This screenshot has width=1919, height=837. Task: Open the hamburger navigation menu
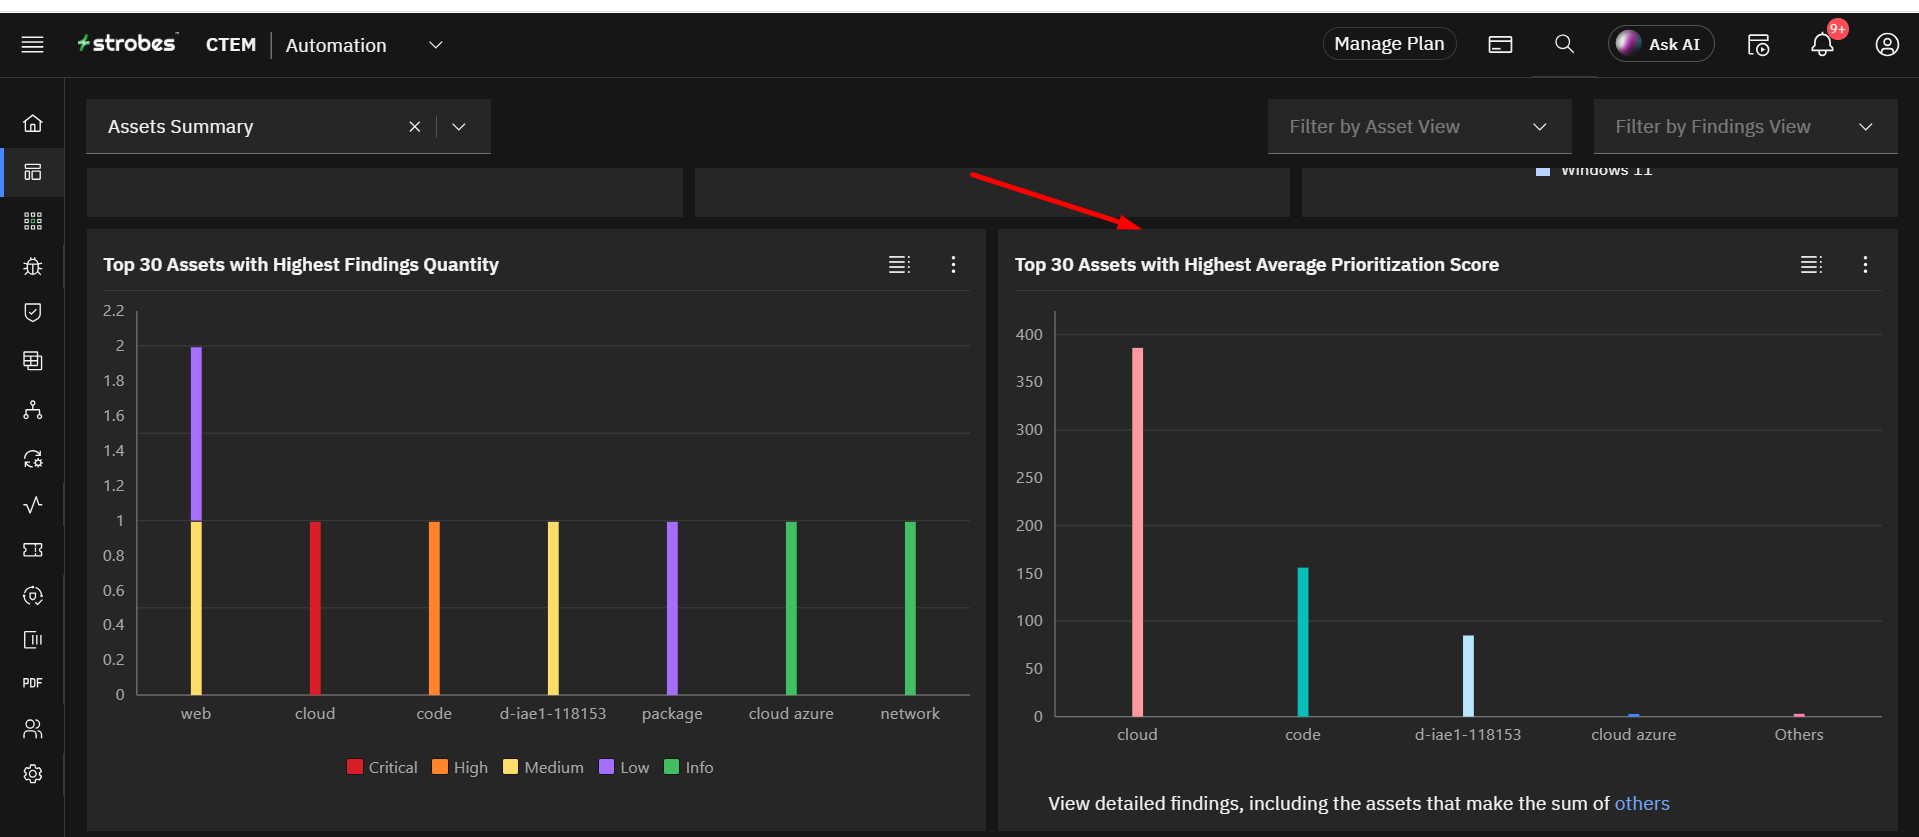pyautogui.click(x=32, y=44)
